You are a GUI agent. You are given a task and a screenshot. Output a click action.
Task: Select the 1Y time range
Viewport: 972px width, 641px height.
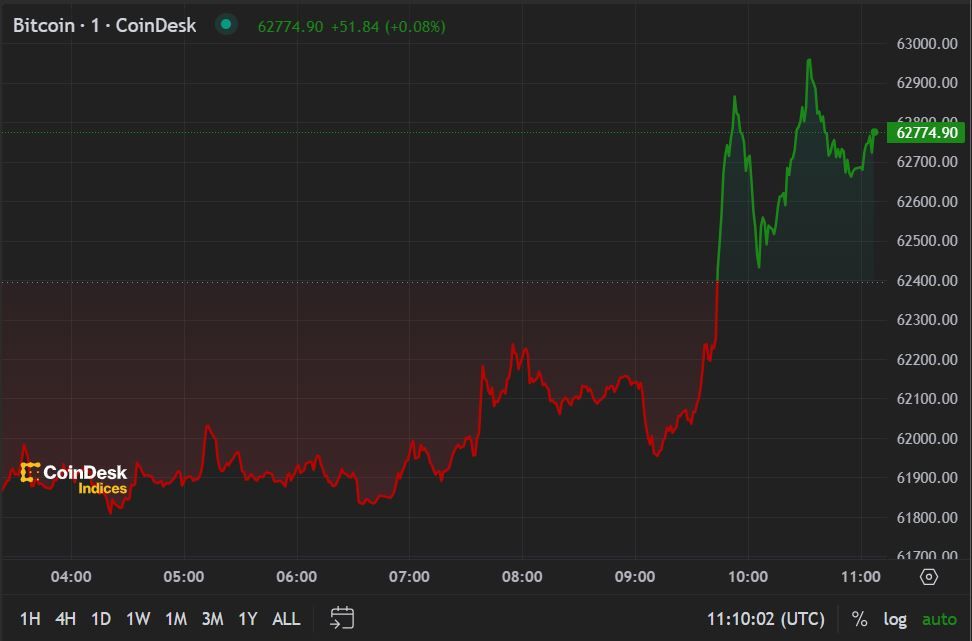point(248,619)
